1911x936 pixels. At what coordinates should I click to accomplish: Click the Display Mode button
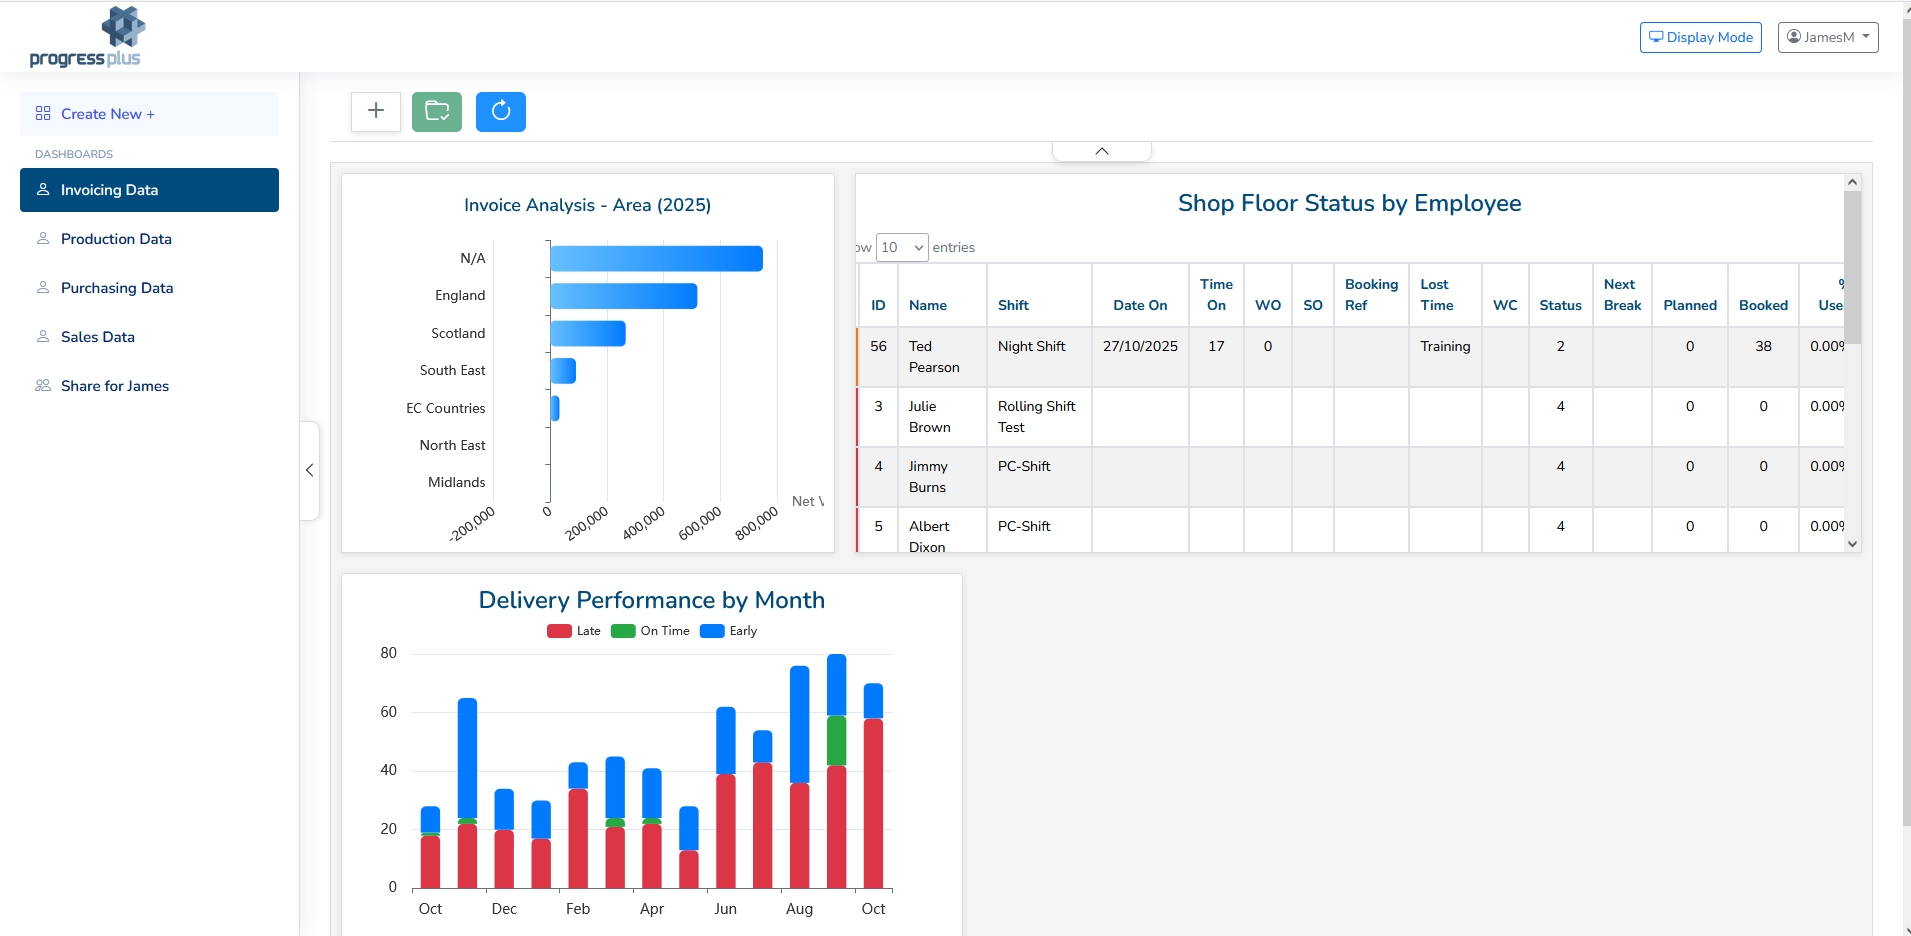tap(1700, 37)
